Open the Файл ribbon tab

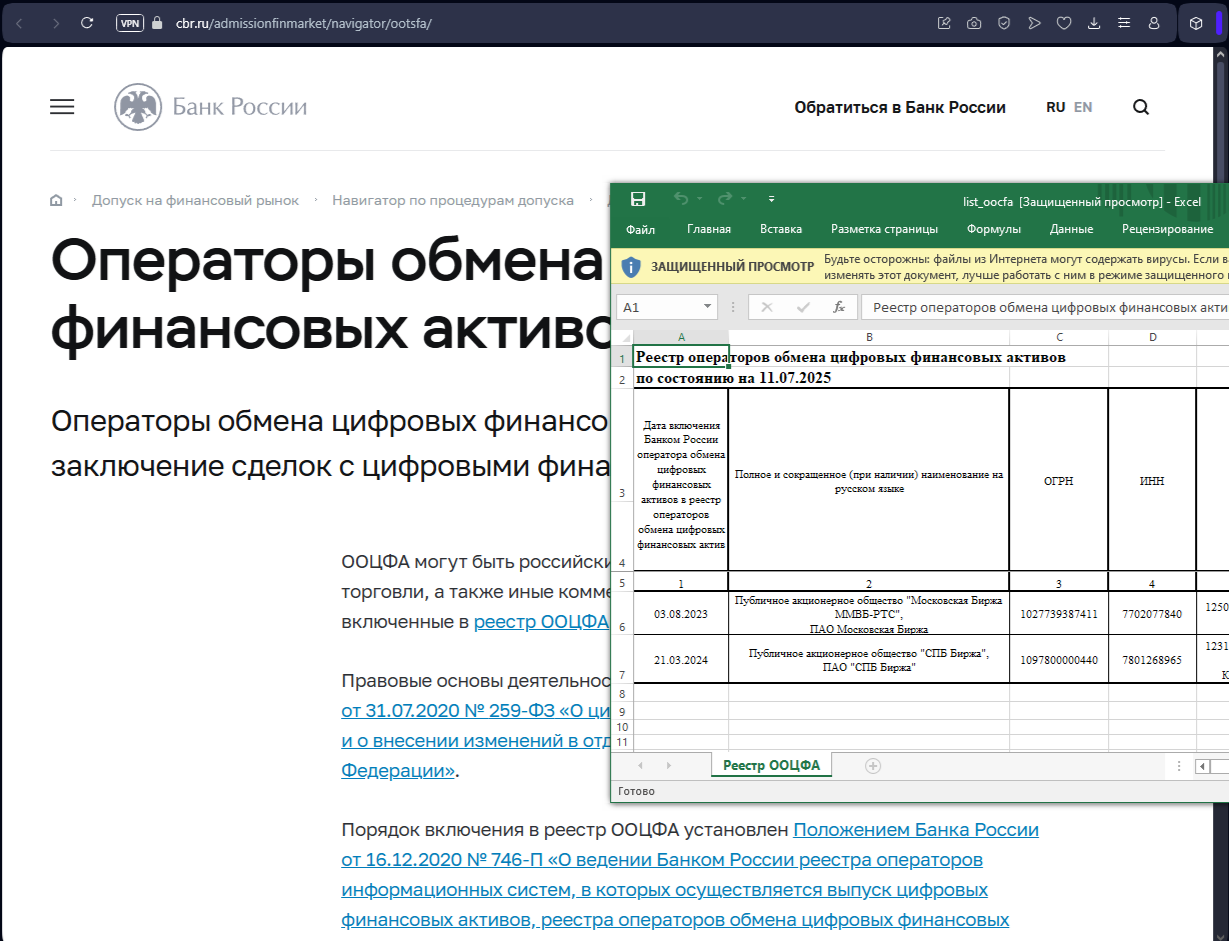[x=640, y=229]
